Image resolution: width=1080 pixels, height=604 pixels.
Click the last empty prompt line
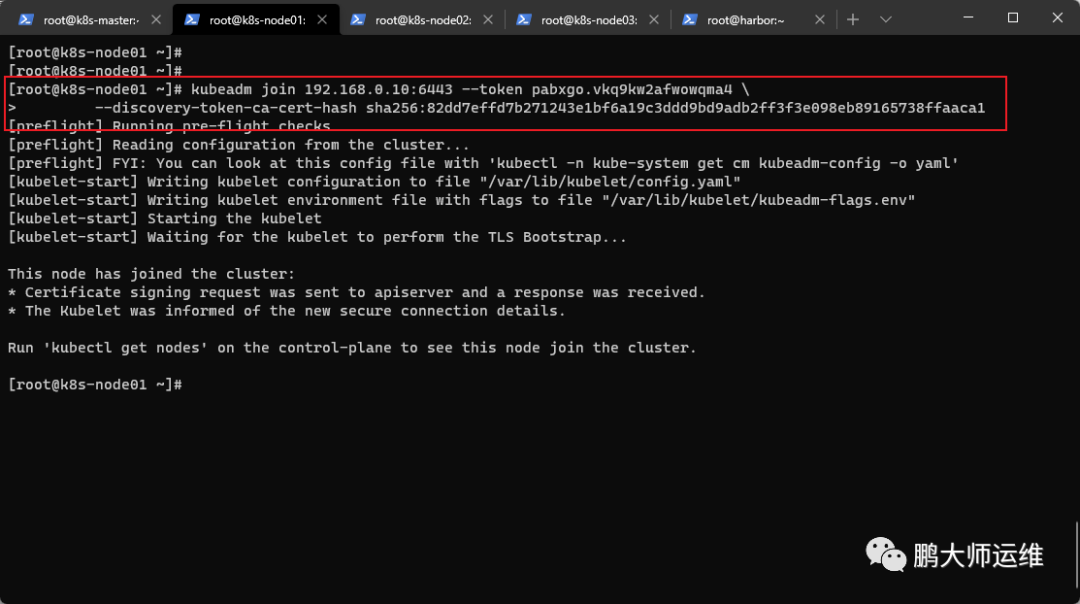(95, 384)
